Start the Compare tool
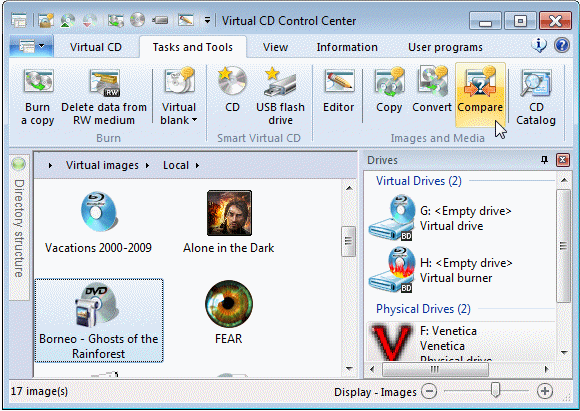 pyautogui.click(x=480, y=94)
